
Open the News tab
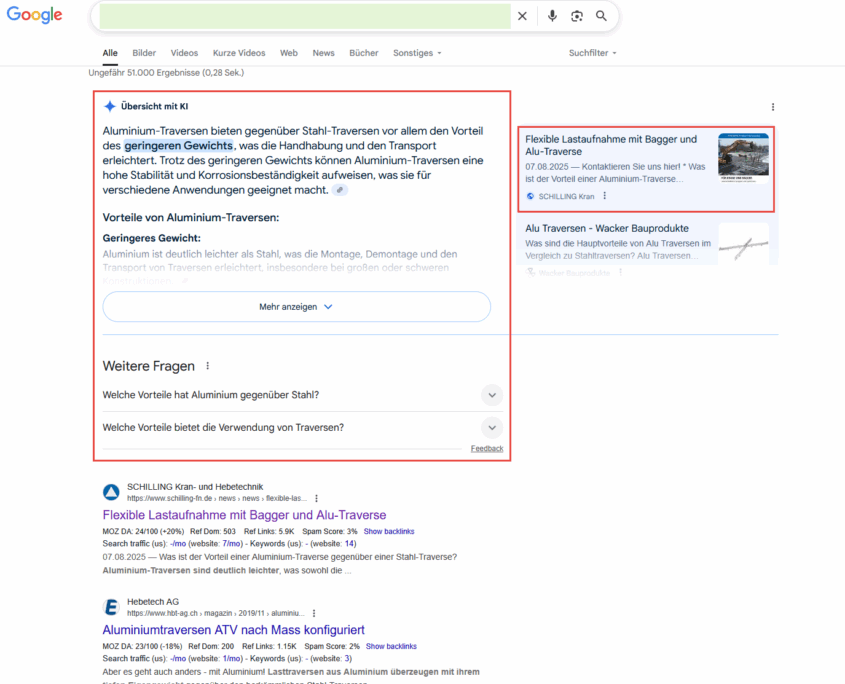323,53
